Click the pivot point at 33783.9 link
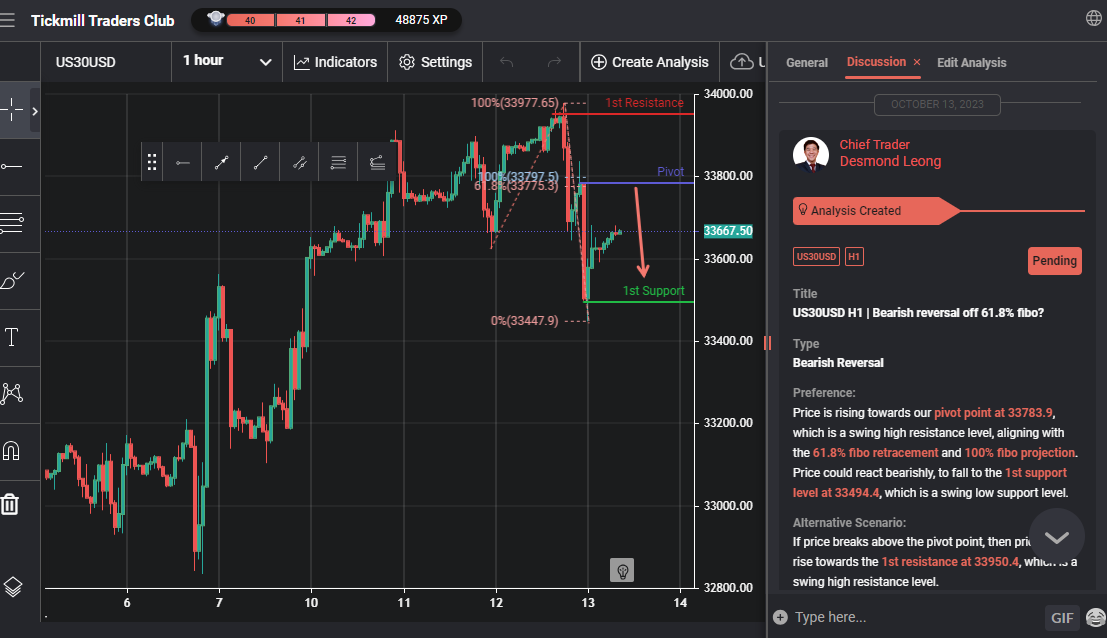The height and width of the screenshot is (638, 1107). click(x=993, y=413)
